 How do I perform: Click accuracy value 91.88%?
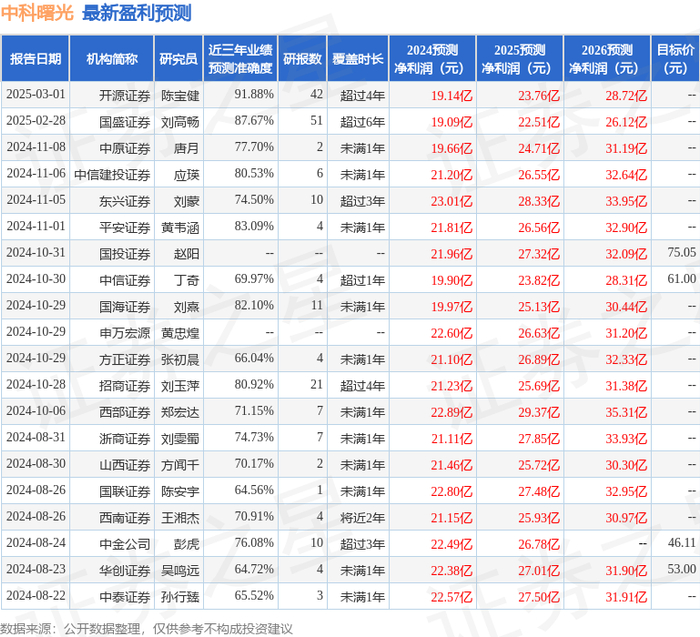254,94
